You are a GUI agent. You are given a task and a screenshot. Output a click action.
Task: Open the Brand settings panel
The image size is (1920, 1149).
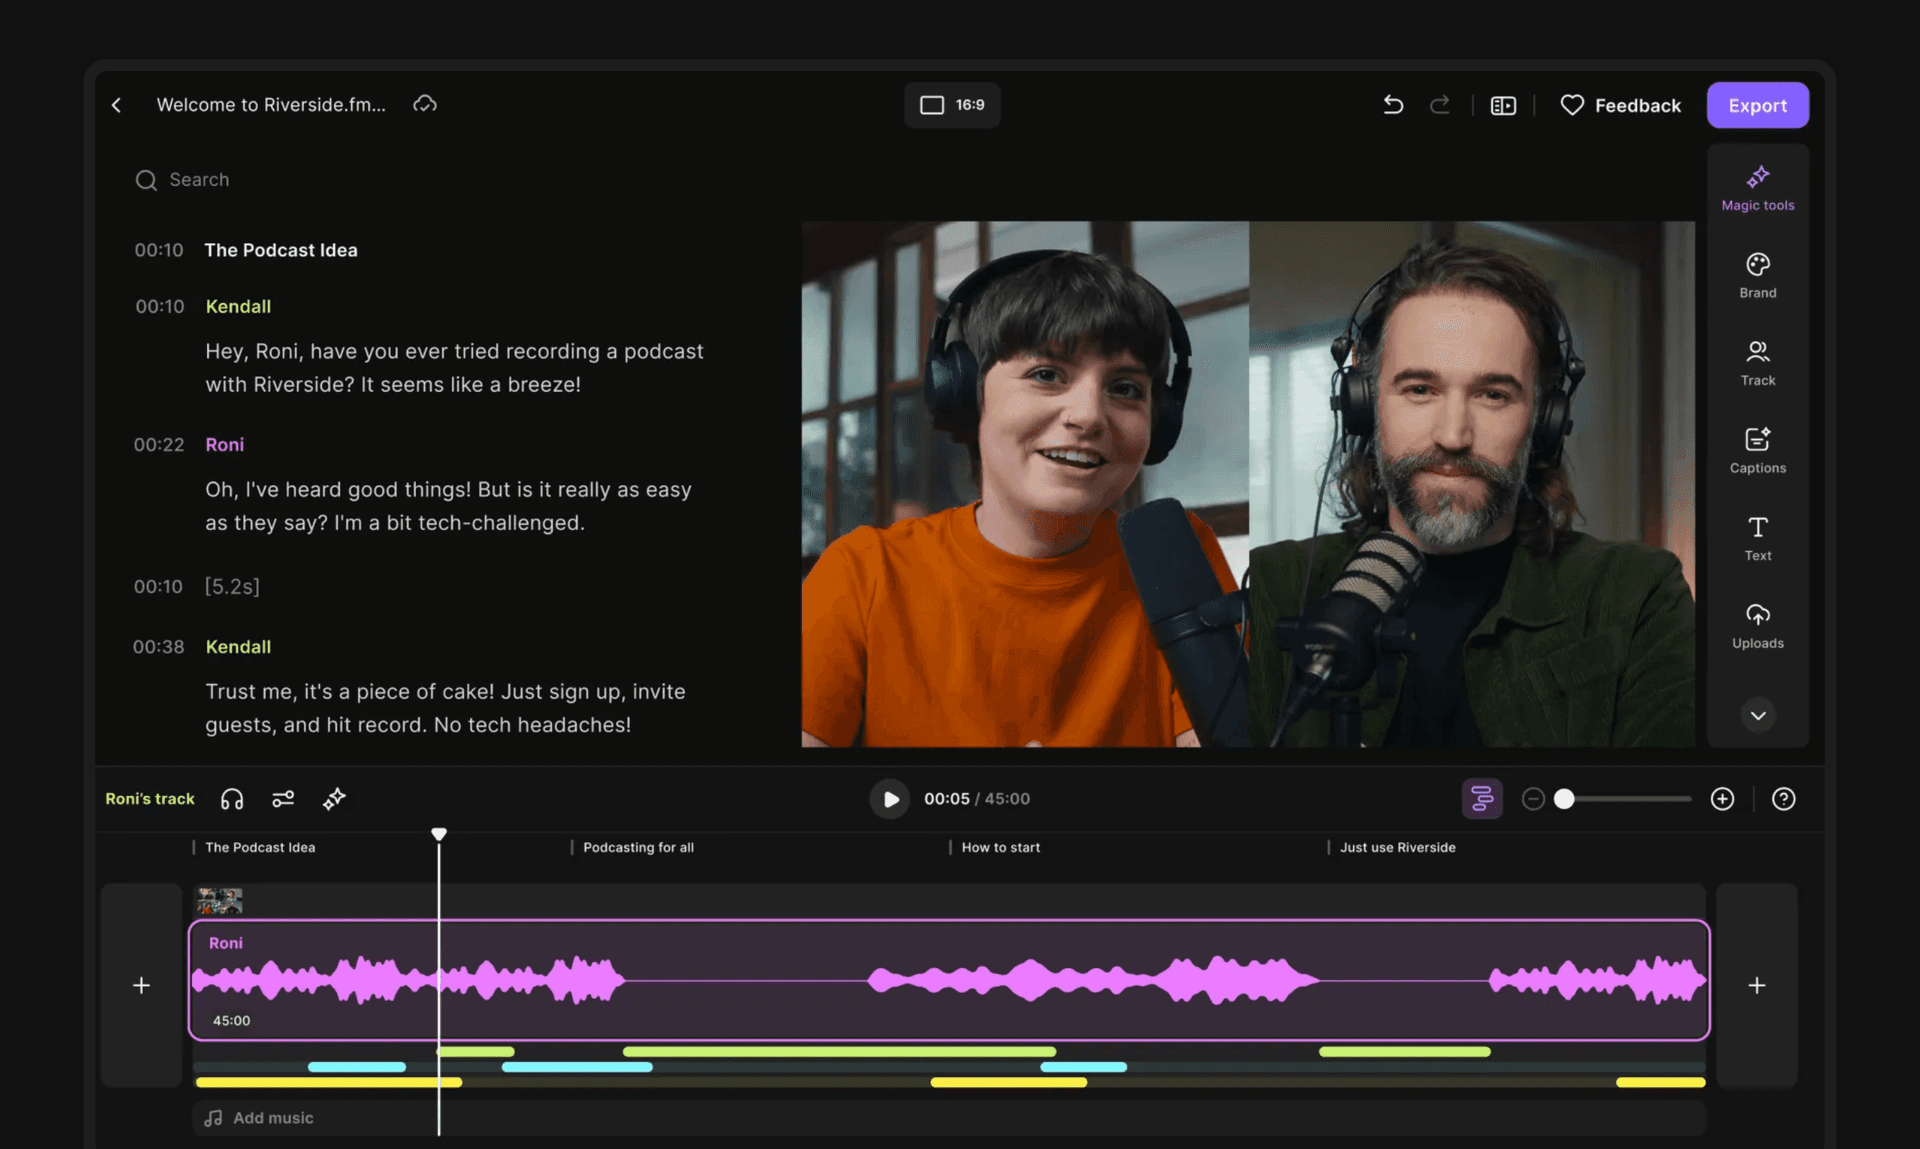point(1757,276)
